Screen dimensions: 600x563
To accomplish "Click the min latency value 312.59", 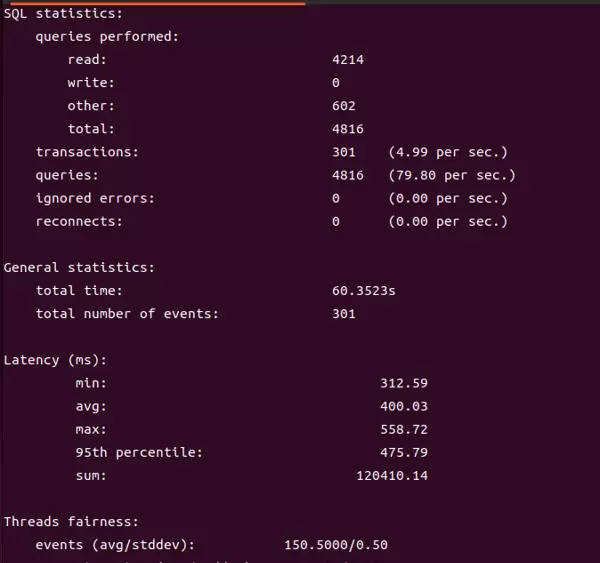I will [x=404, y=383].
